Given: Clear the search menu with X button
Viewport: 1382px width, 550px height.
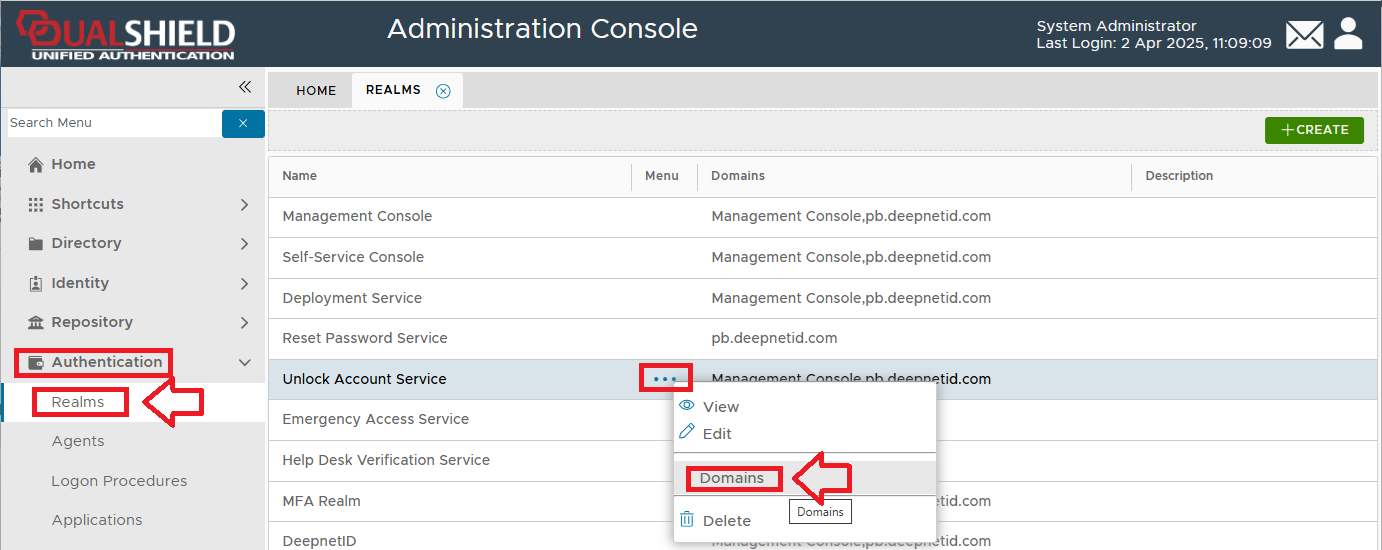Looking at the screenshot, I should coord(243,123).
